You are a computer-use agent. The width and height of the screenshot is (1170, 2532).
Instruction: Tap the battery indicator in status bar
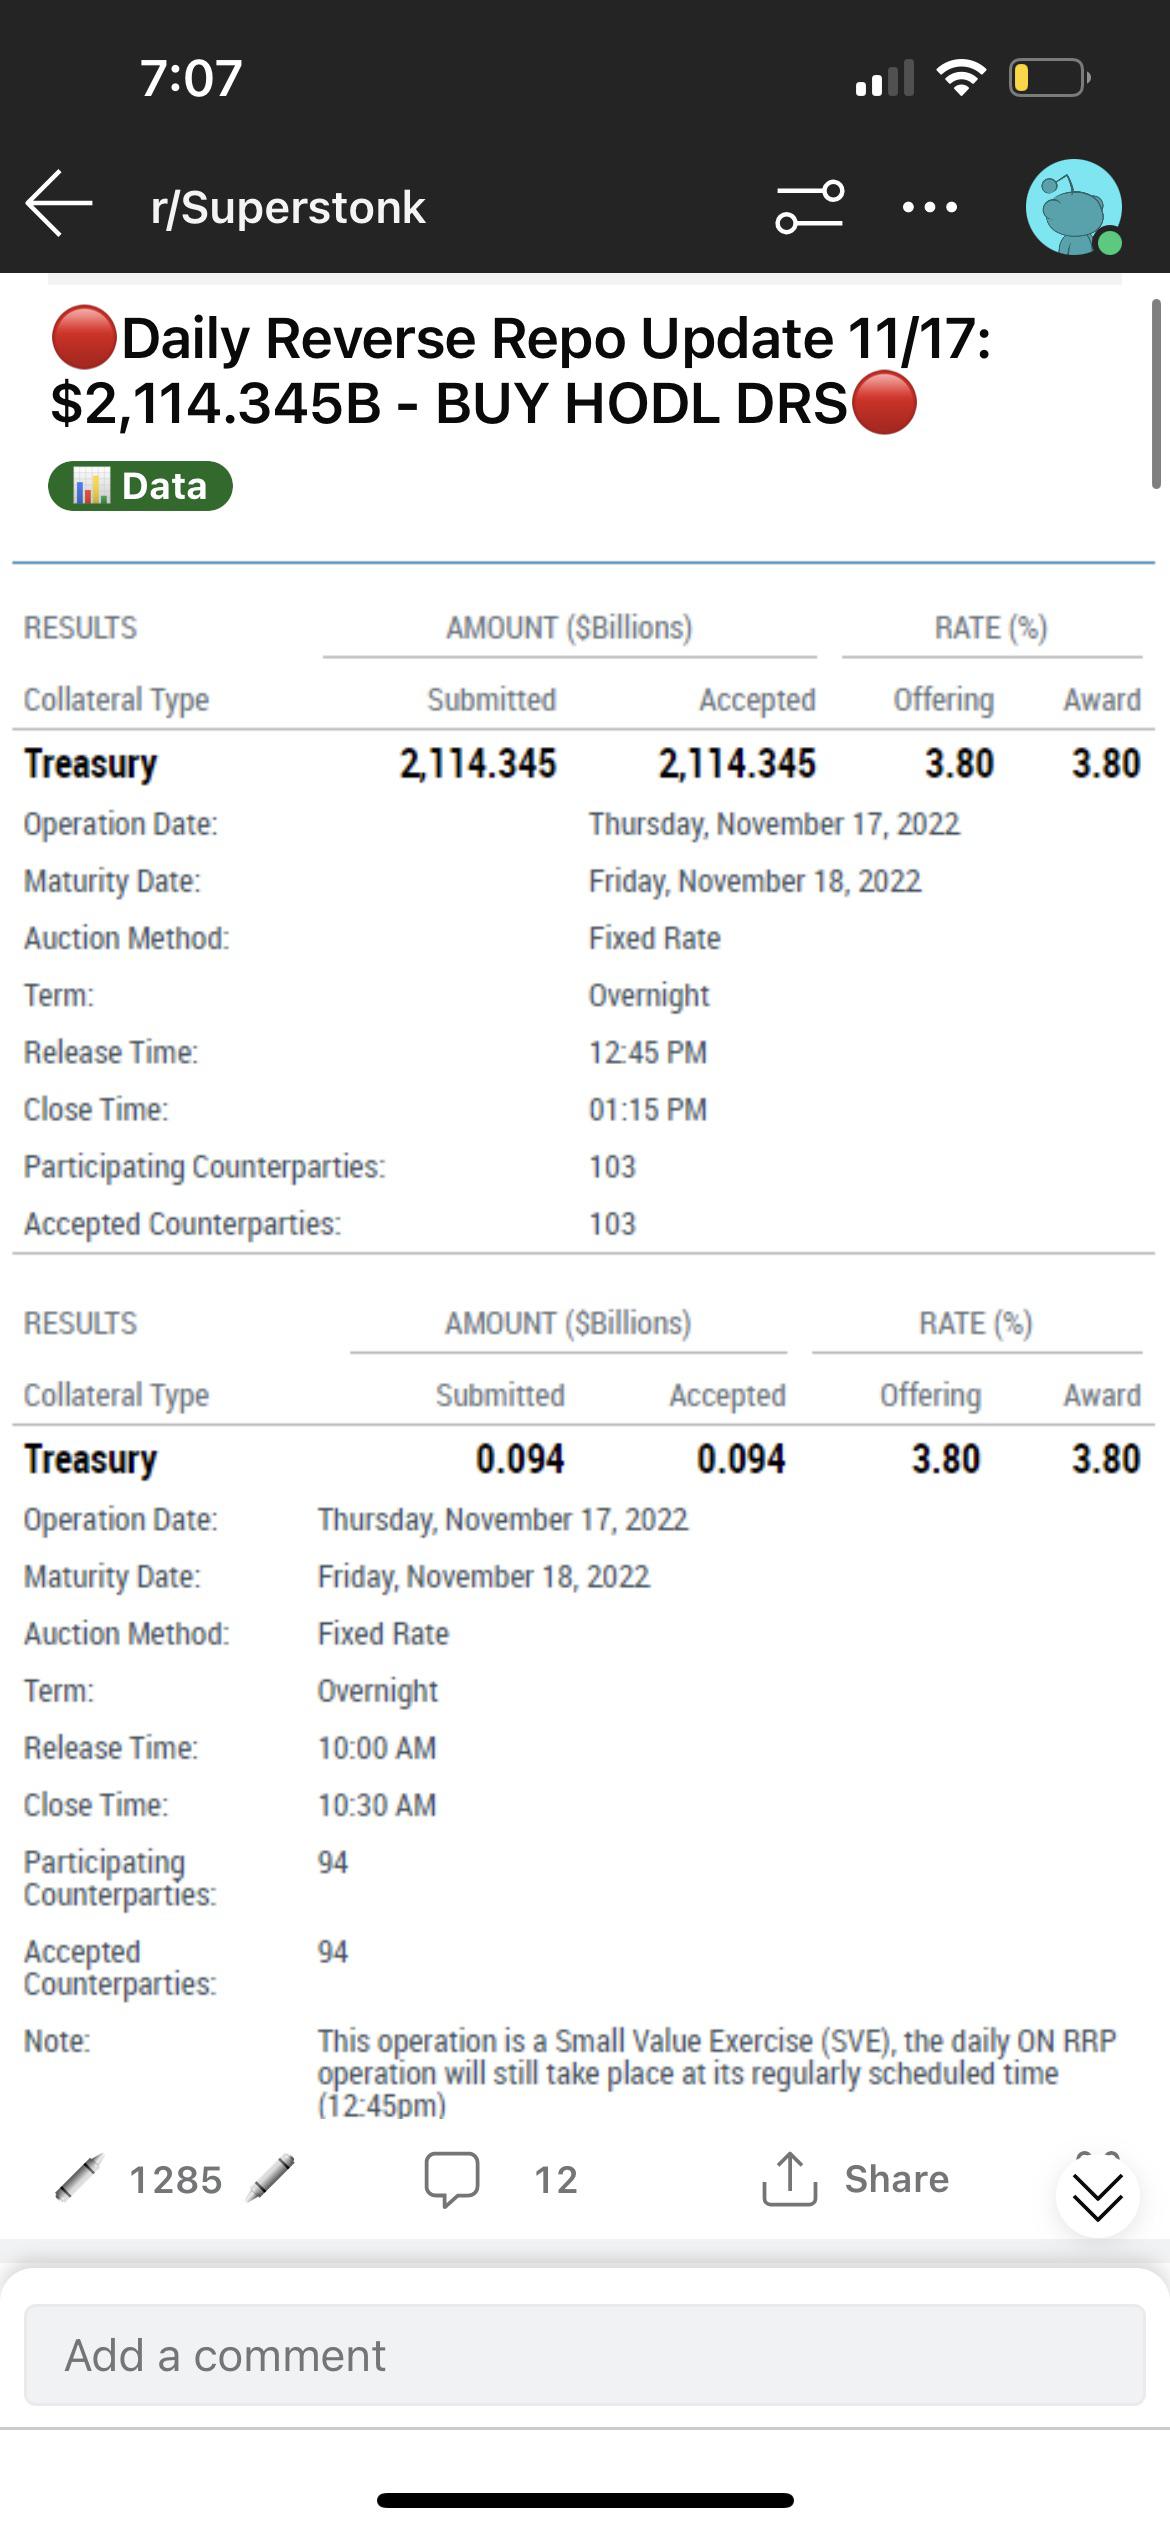[1048, 77]
